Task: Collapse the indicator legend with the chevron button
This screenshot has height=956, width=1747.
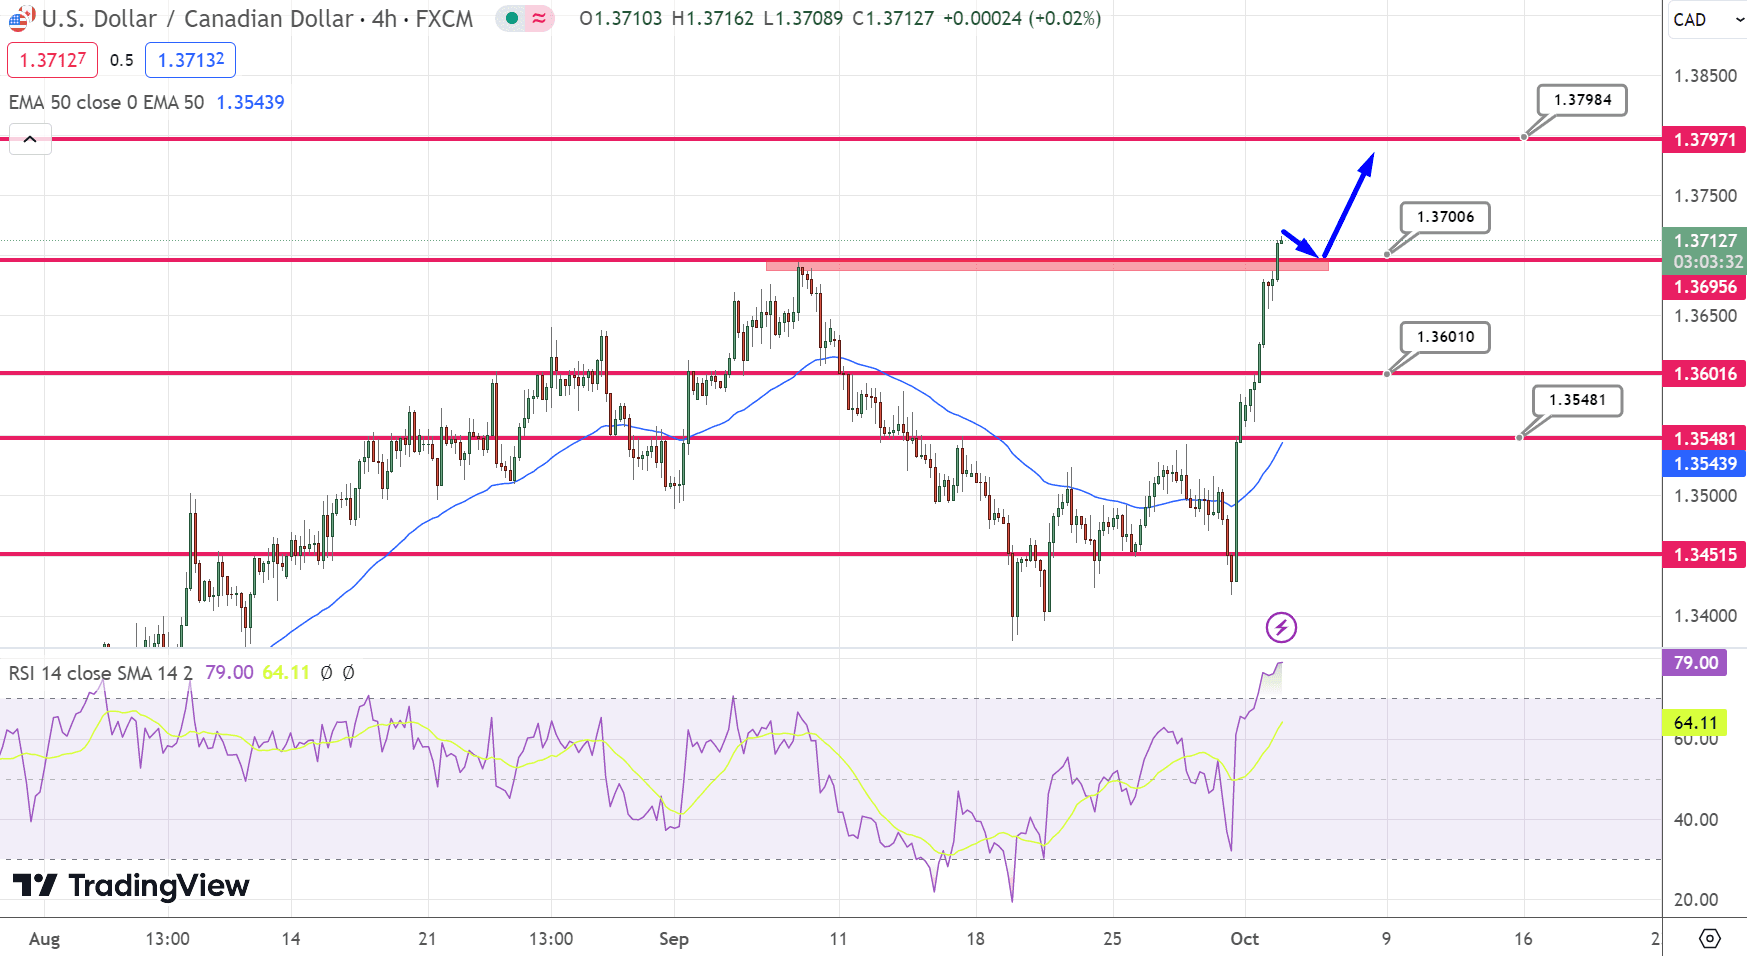Action: tap(30, 139)
